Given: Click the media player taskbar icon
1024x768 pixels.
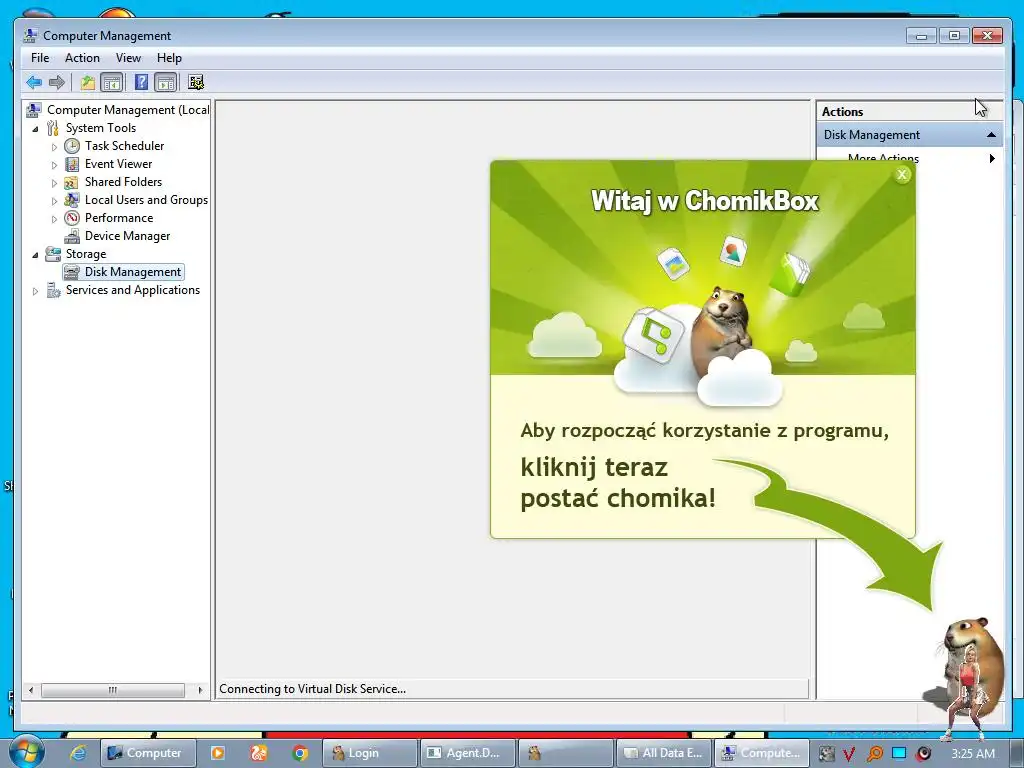Looking at the screenshot, I should (217, 753).
